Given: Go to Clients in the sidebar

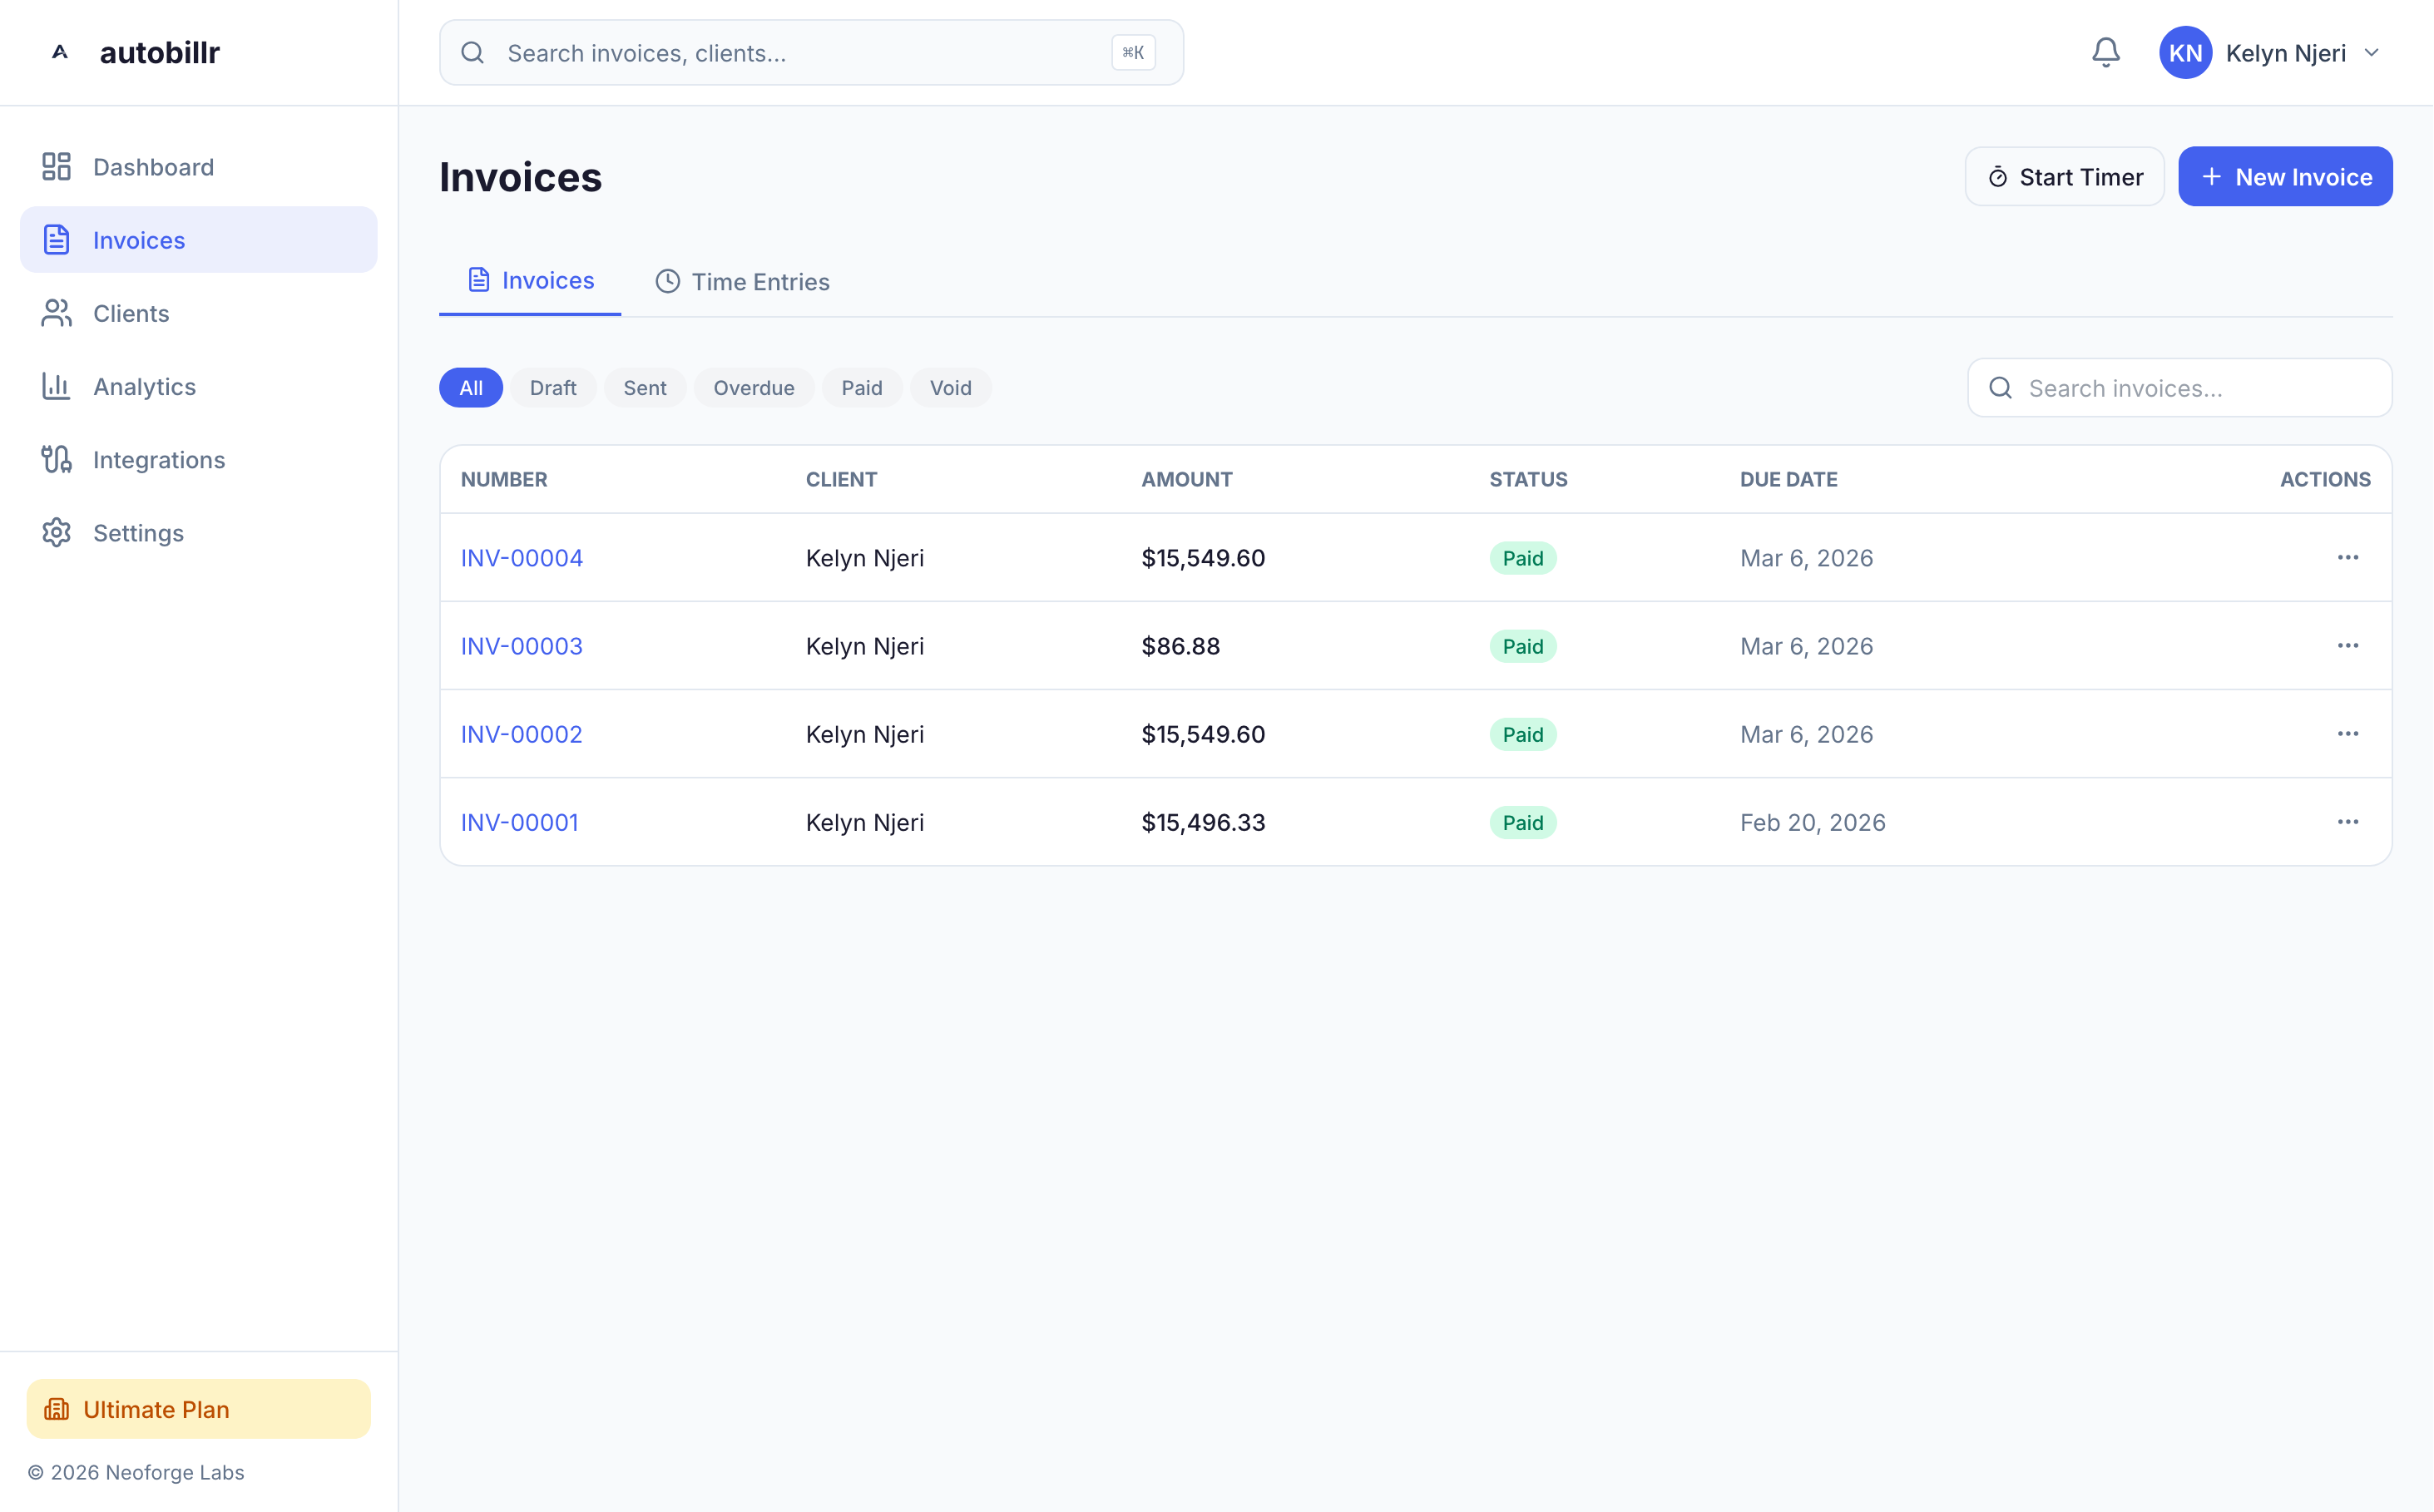Looking at the screenshot, I should pos(131,313).
